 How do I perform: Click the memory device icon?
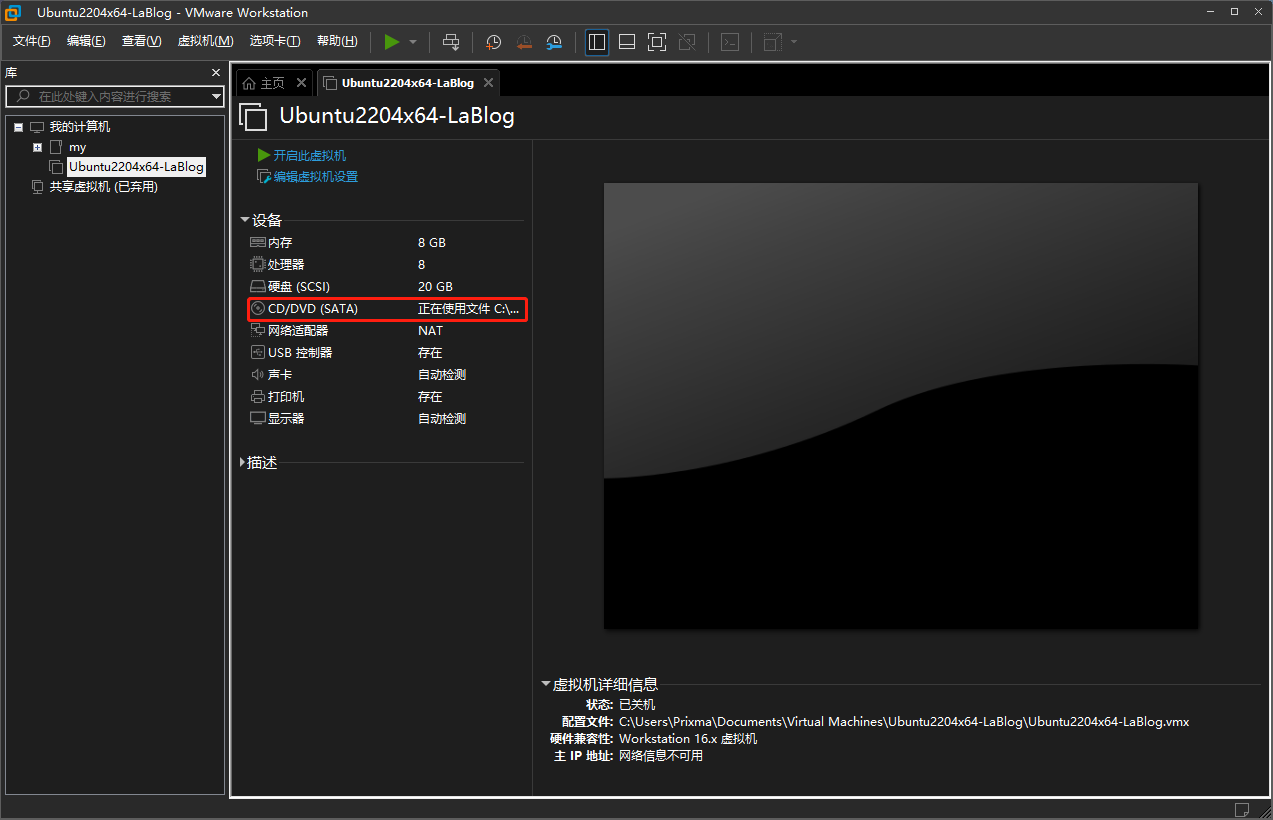[257, 243]
